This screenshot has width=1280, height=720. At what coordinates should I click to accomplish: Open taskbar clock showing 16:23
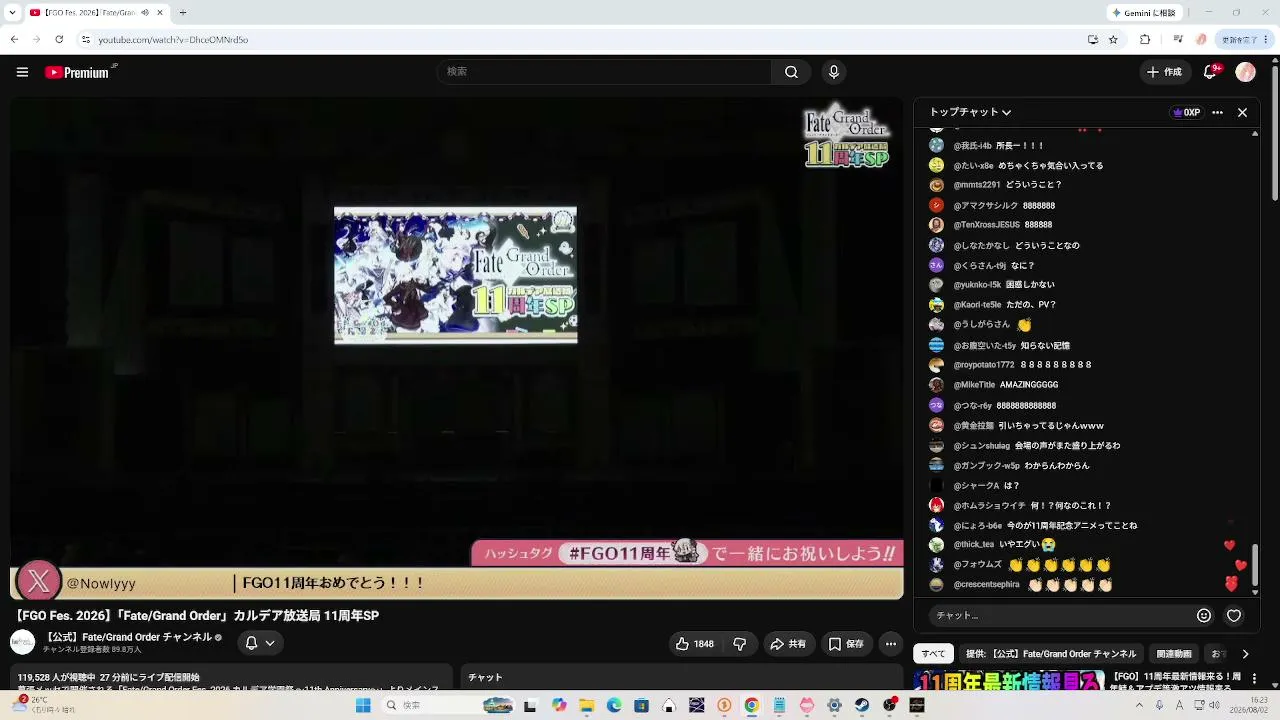(x=1249, y=705)
